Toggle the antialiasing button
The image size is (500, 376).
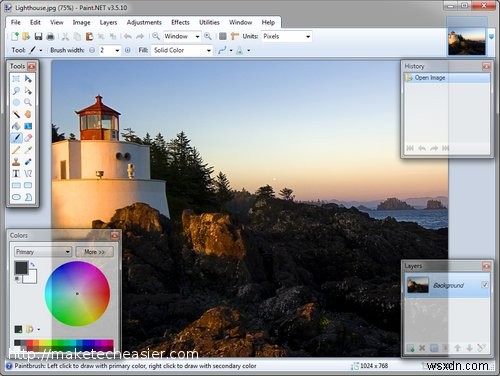click(223, 50)
